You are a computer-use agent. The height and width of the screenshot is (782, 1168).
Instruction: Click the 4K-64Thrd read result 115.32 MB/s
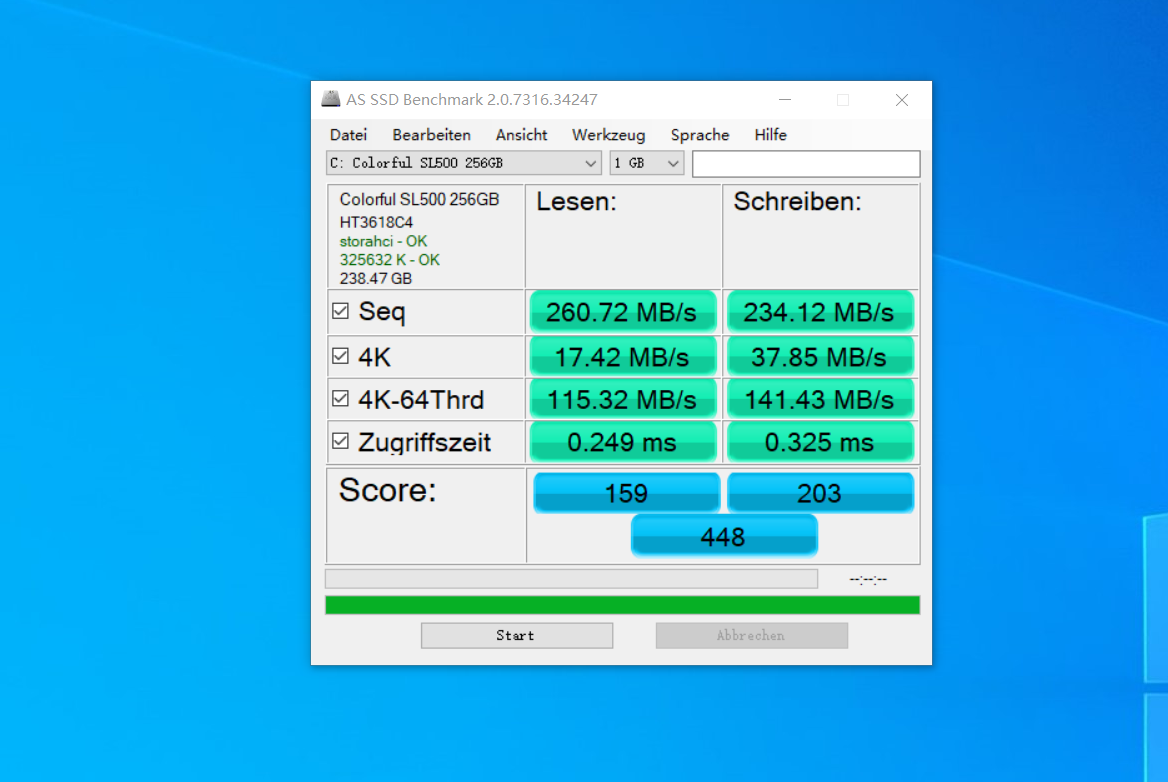click(623, 400)
